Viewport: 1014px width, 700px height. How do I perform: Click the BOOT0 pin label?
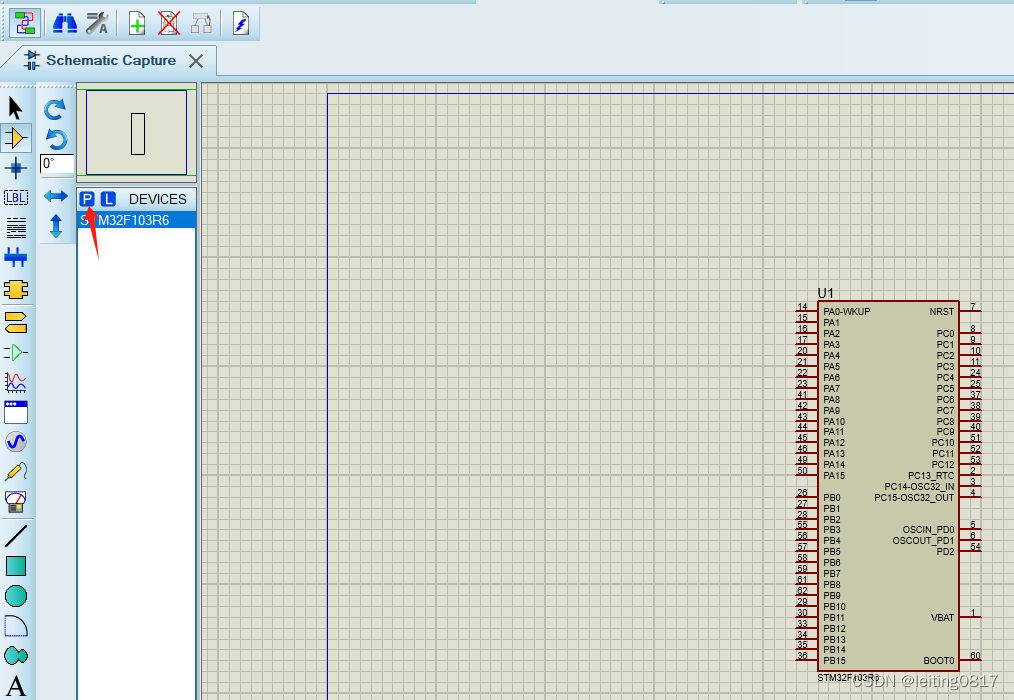tap(938, 661)
